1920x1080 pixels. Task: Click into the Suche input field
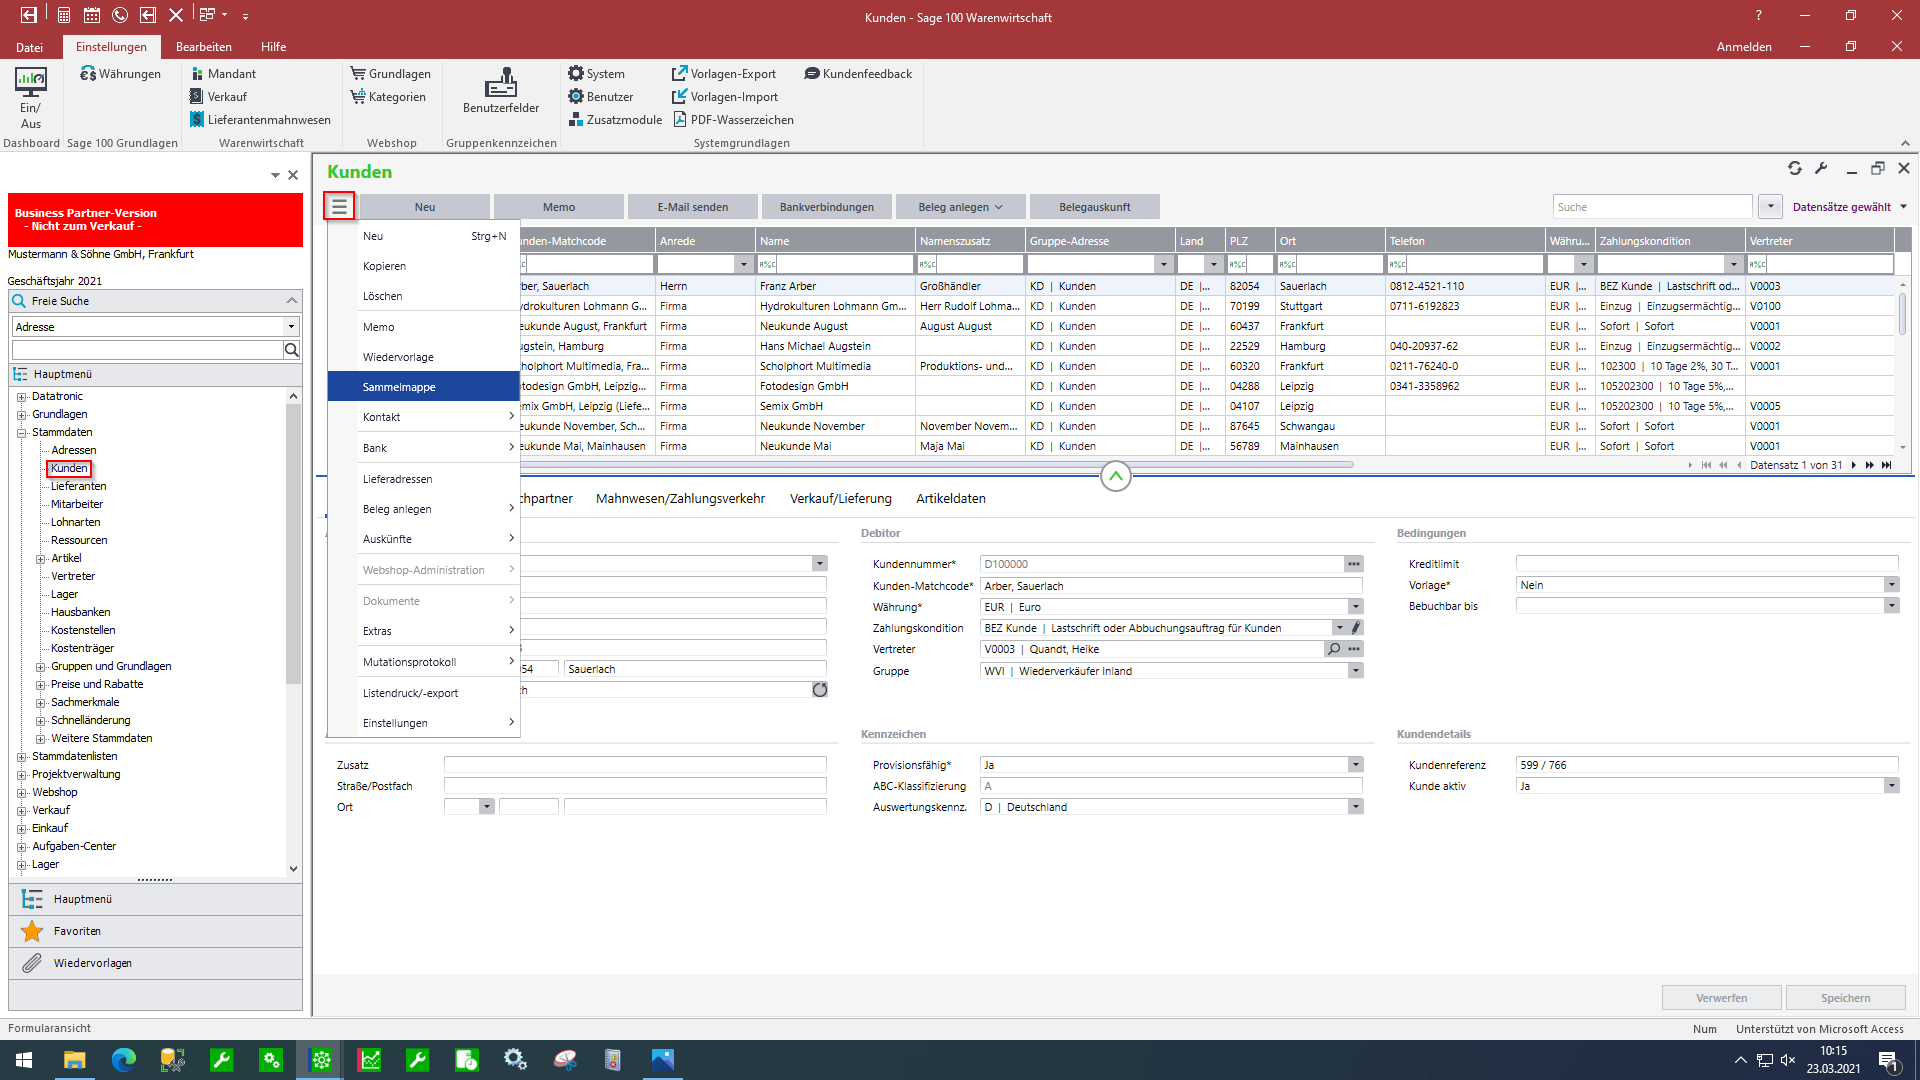1651,207
